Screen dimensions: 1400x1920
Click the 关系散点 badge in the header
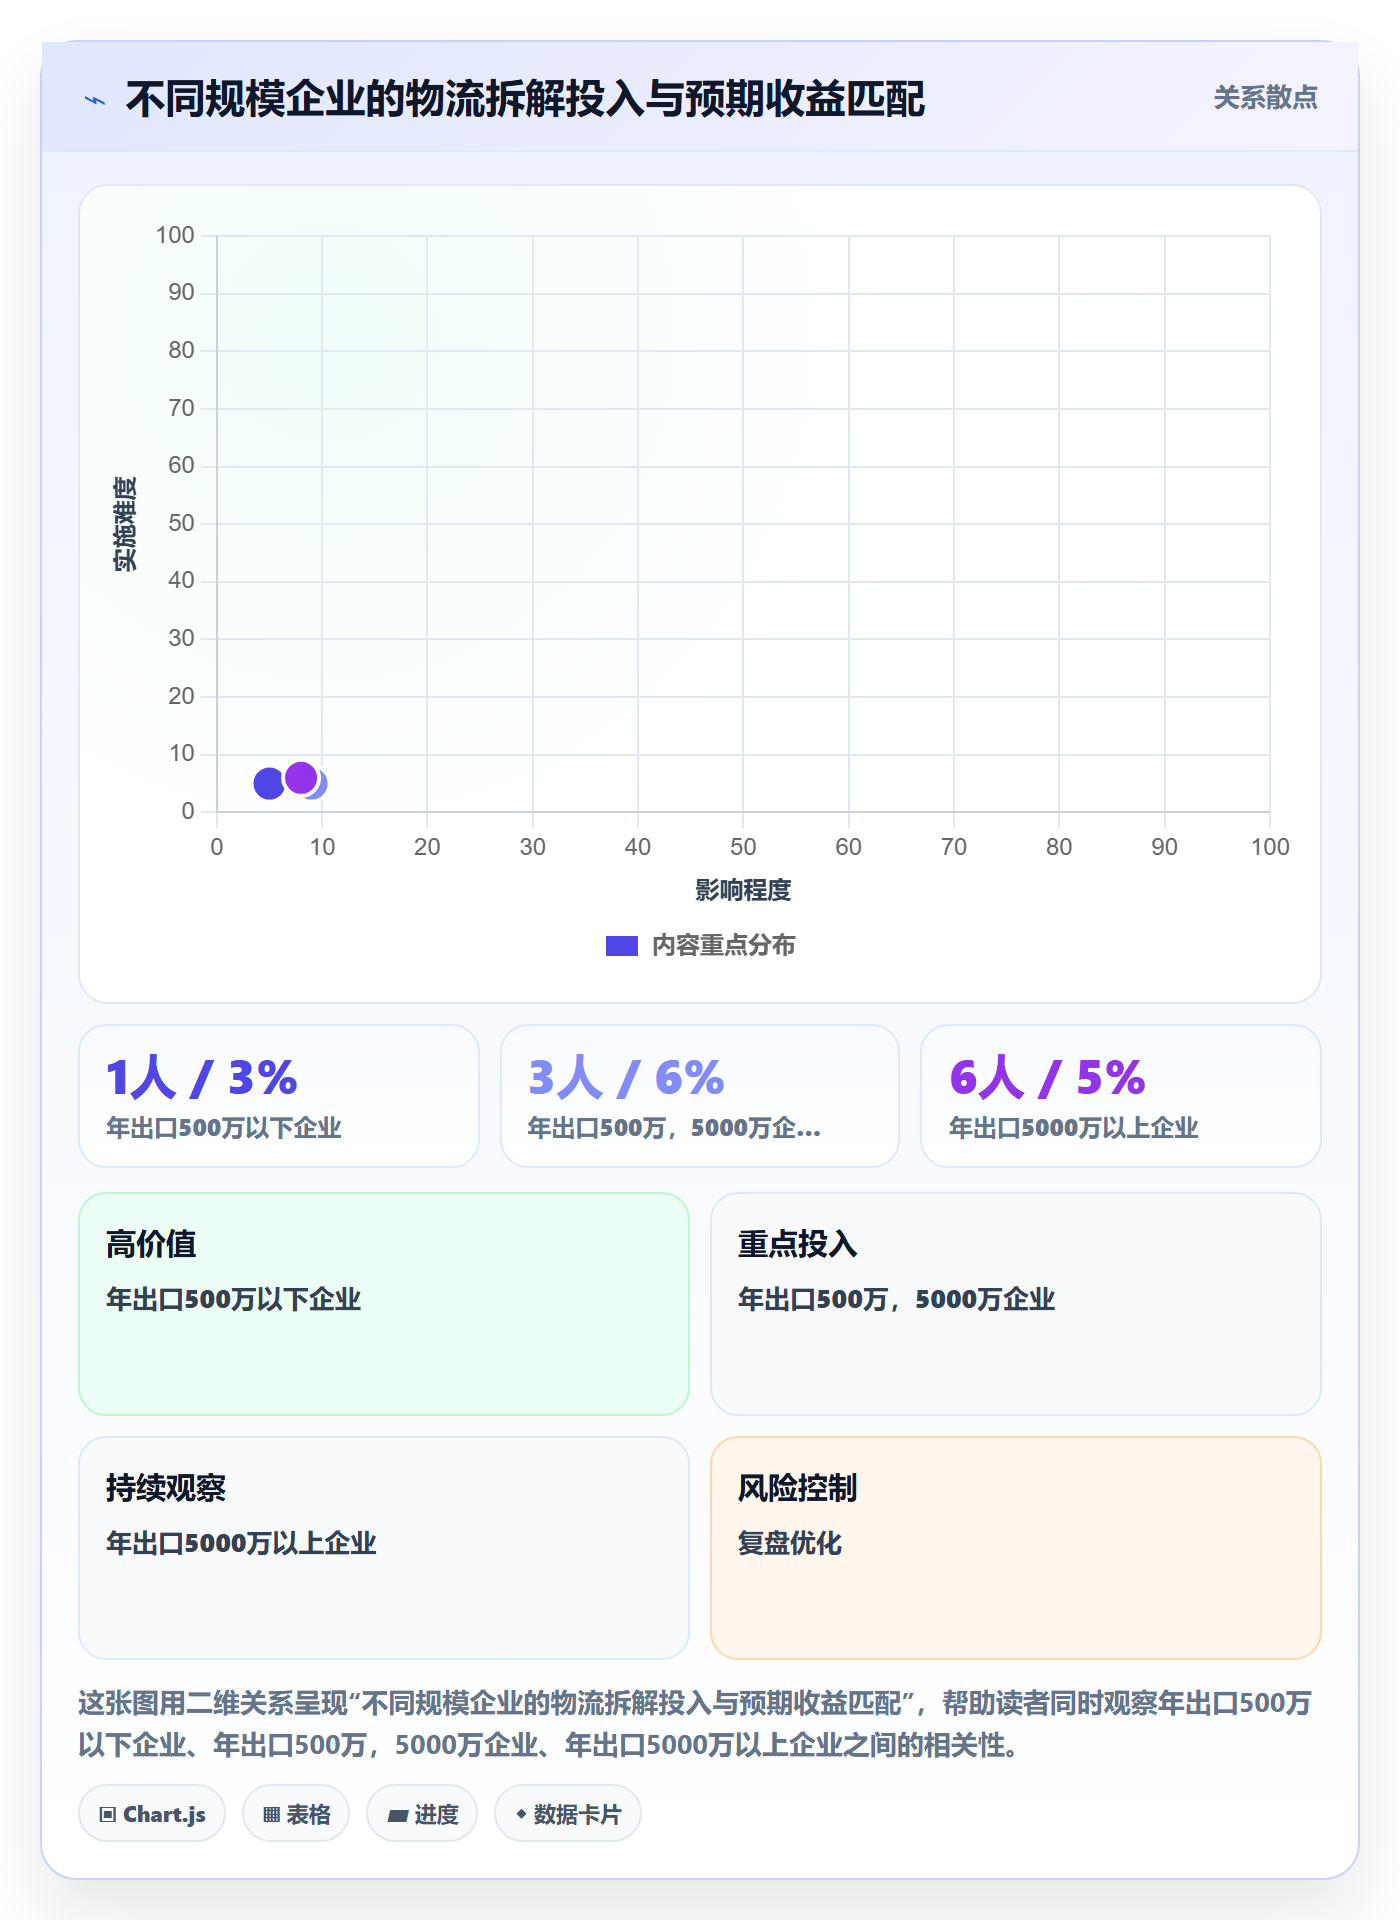1265,98
